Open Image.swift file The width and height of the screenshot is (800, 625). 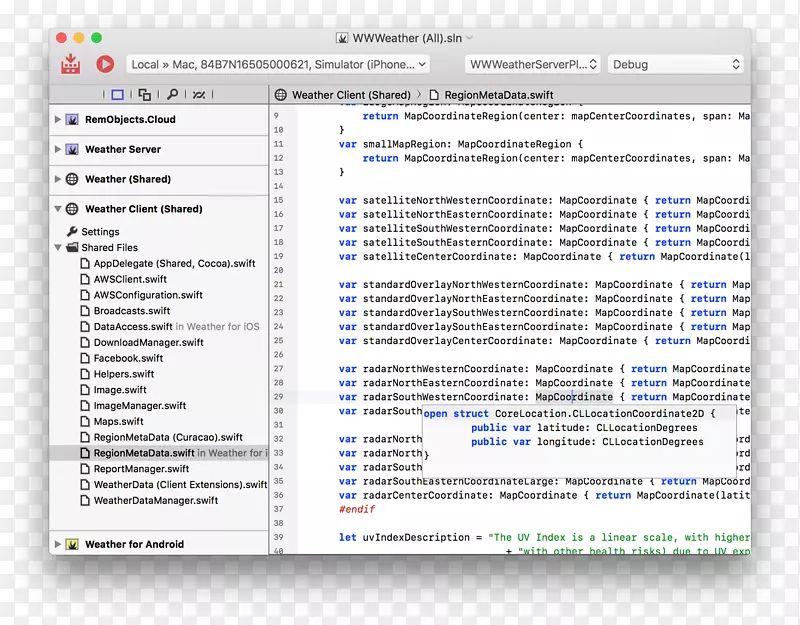click(x=120, y=390)
